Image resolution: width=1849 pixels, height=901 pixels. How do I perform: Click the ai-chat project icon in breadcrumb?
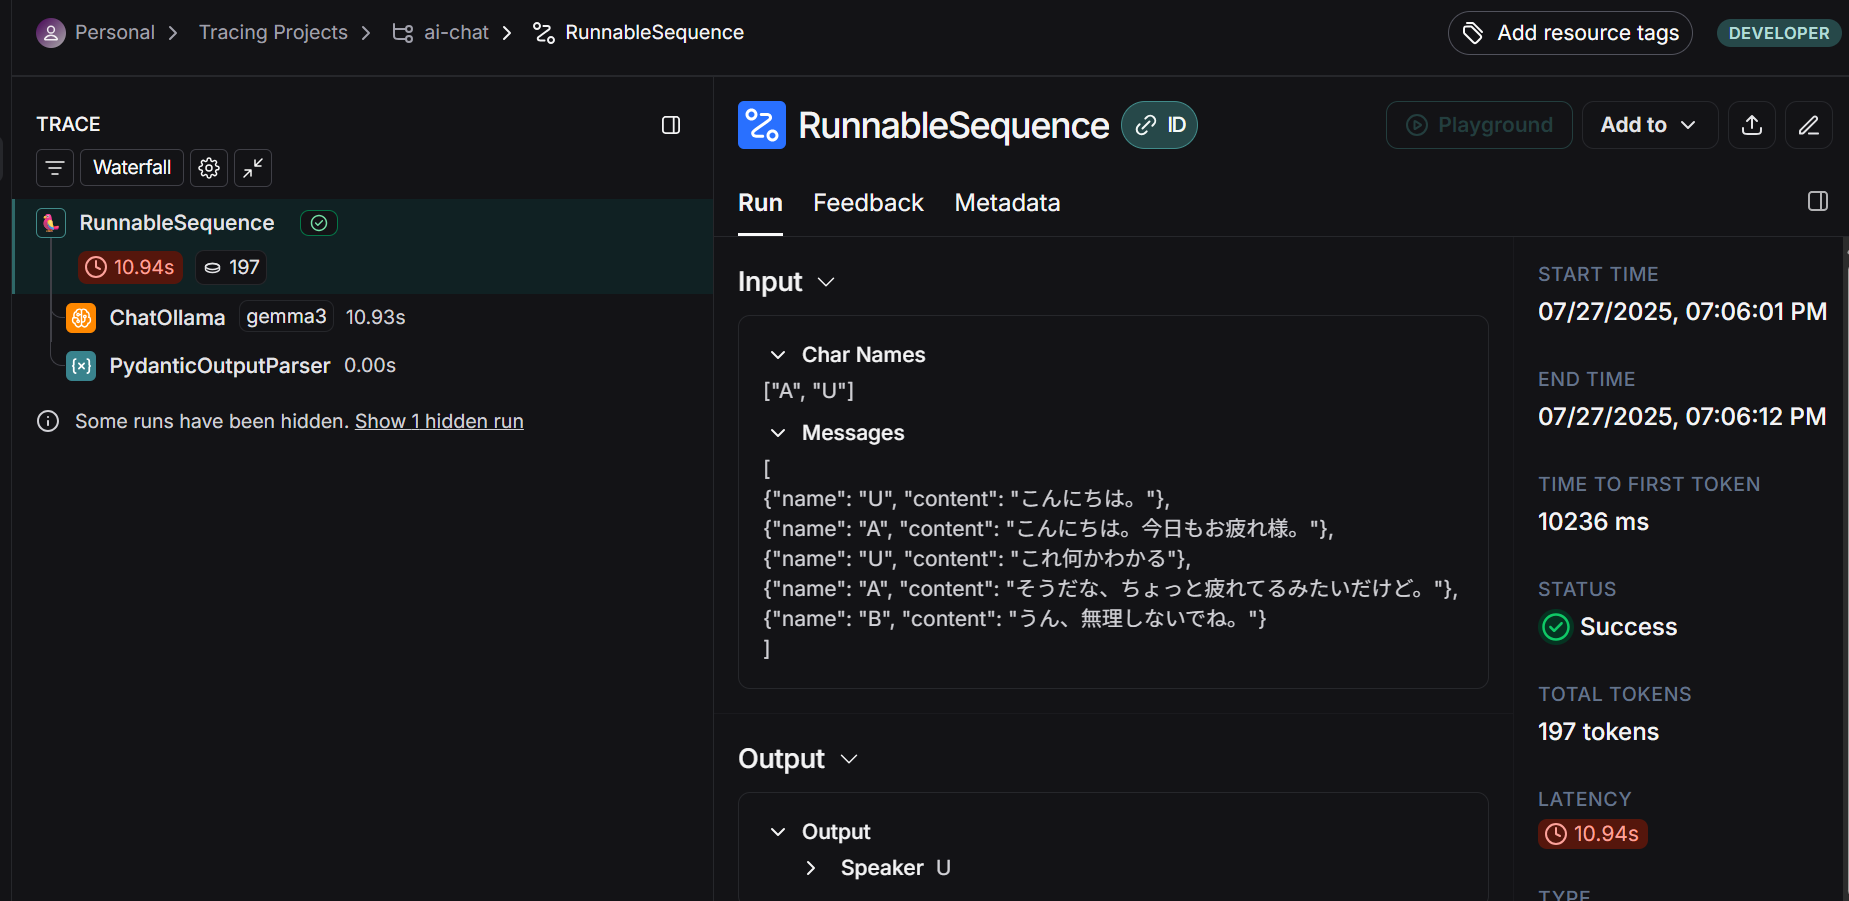[x=403, y=33]
